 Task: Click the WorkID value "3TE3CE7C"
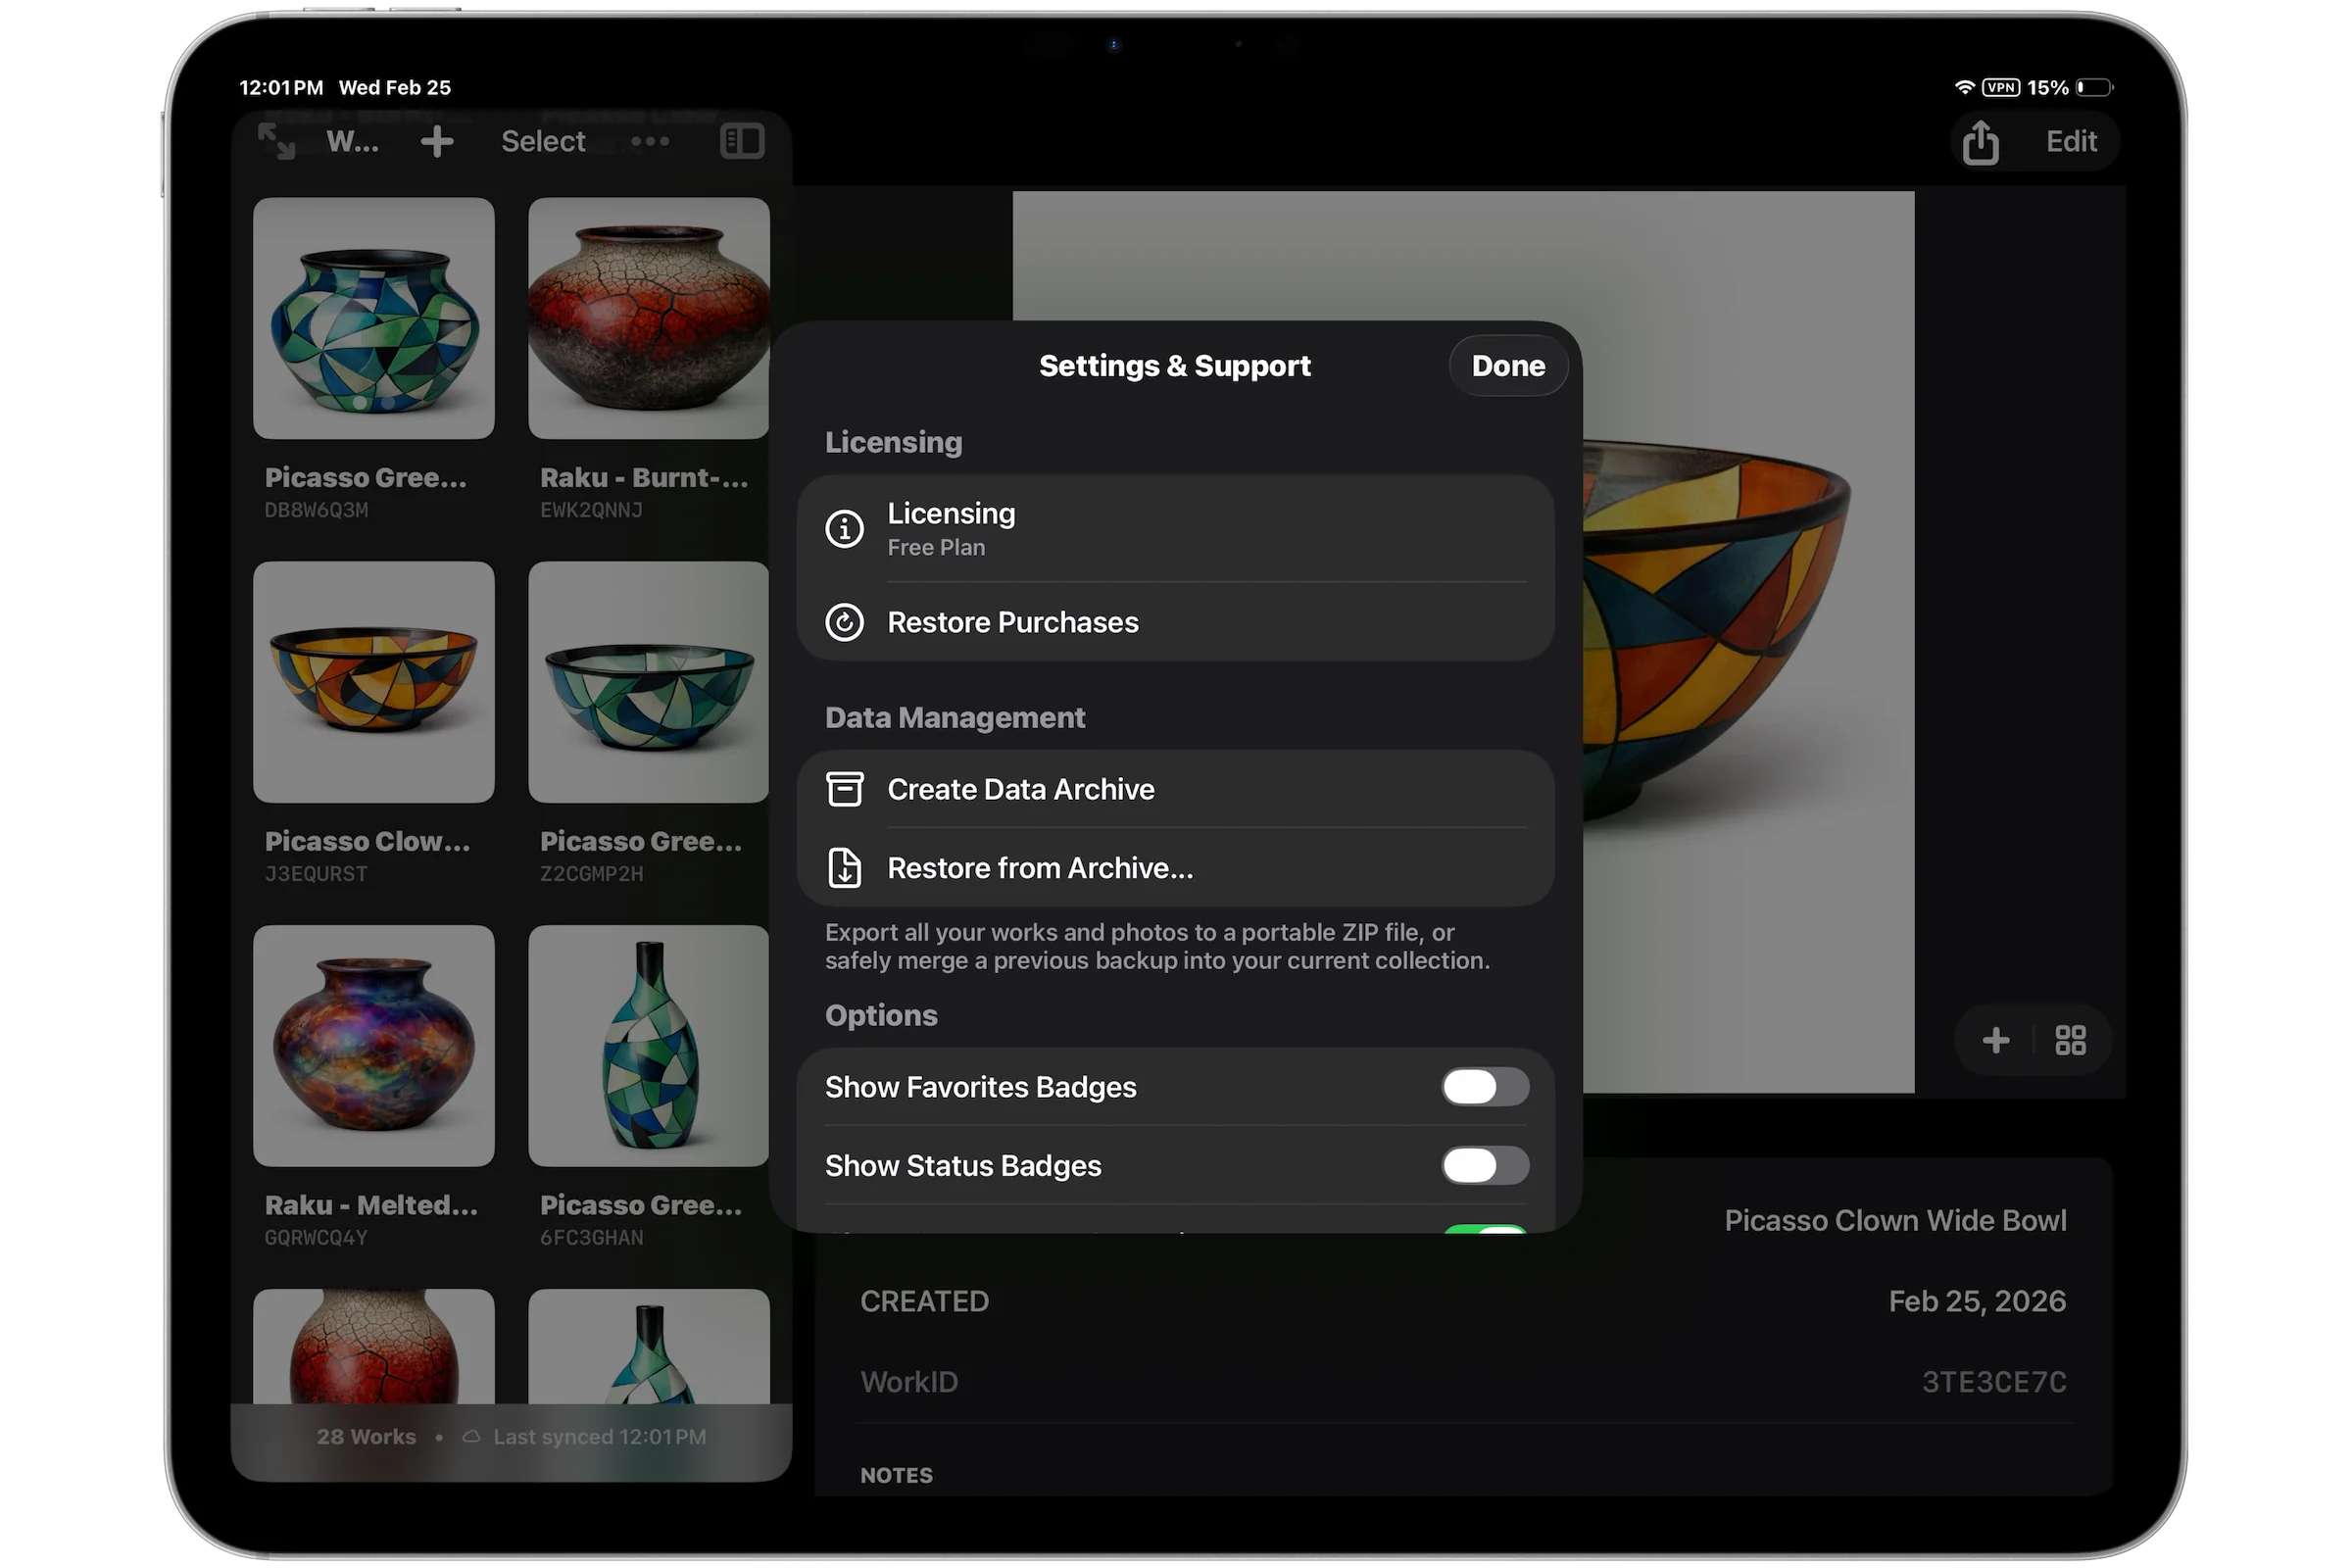click(1994, 1382)
